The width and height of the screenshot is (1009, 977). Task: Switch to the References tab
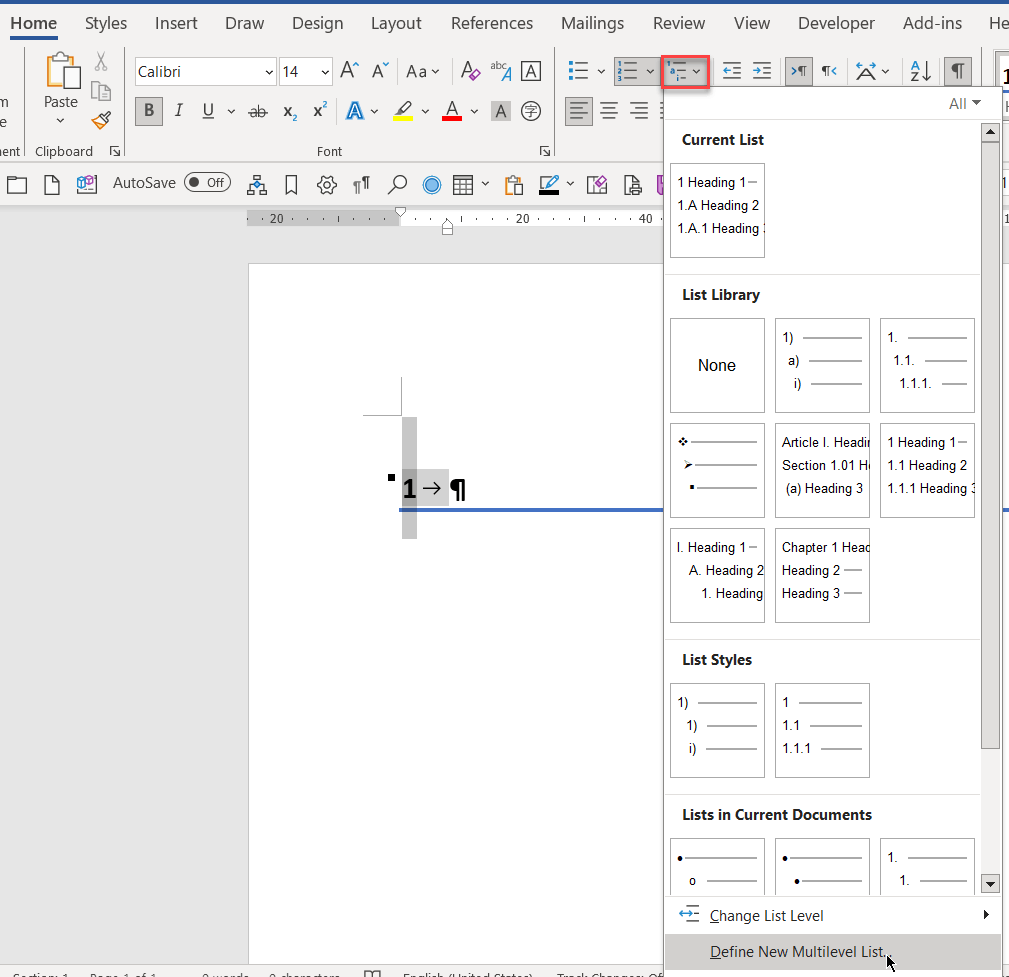pyautogui.click(x=492, y=23)
